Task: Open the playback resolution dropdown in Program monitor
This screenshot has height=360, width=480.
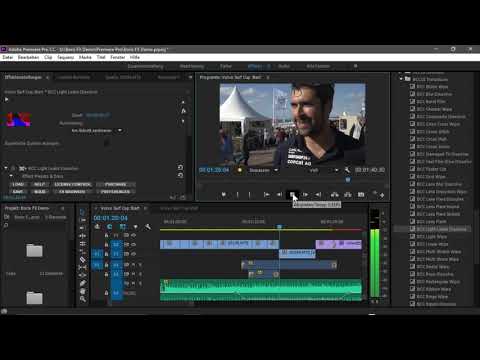Action: tap(324, 170)
